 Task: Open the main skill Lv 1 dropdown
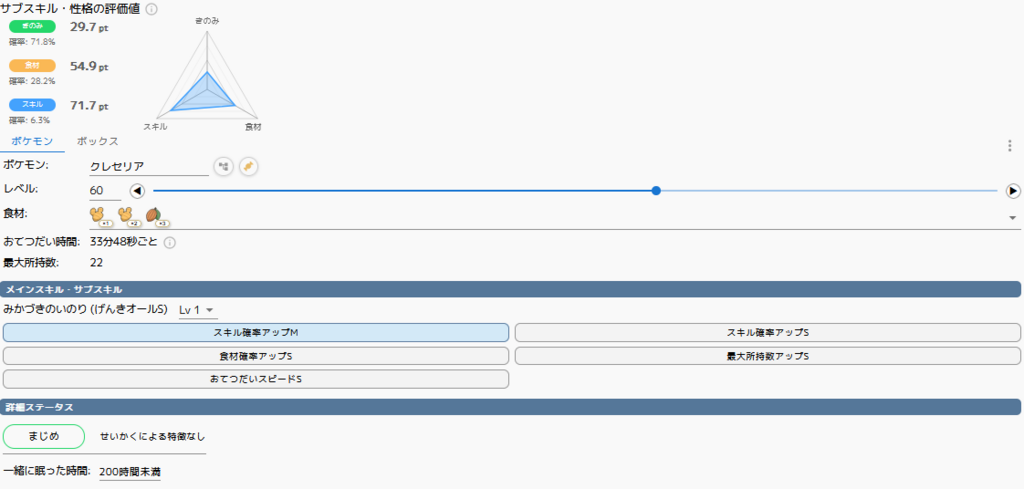(197, 310)
